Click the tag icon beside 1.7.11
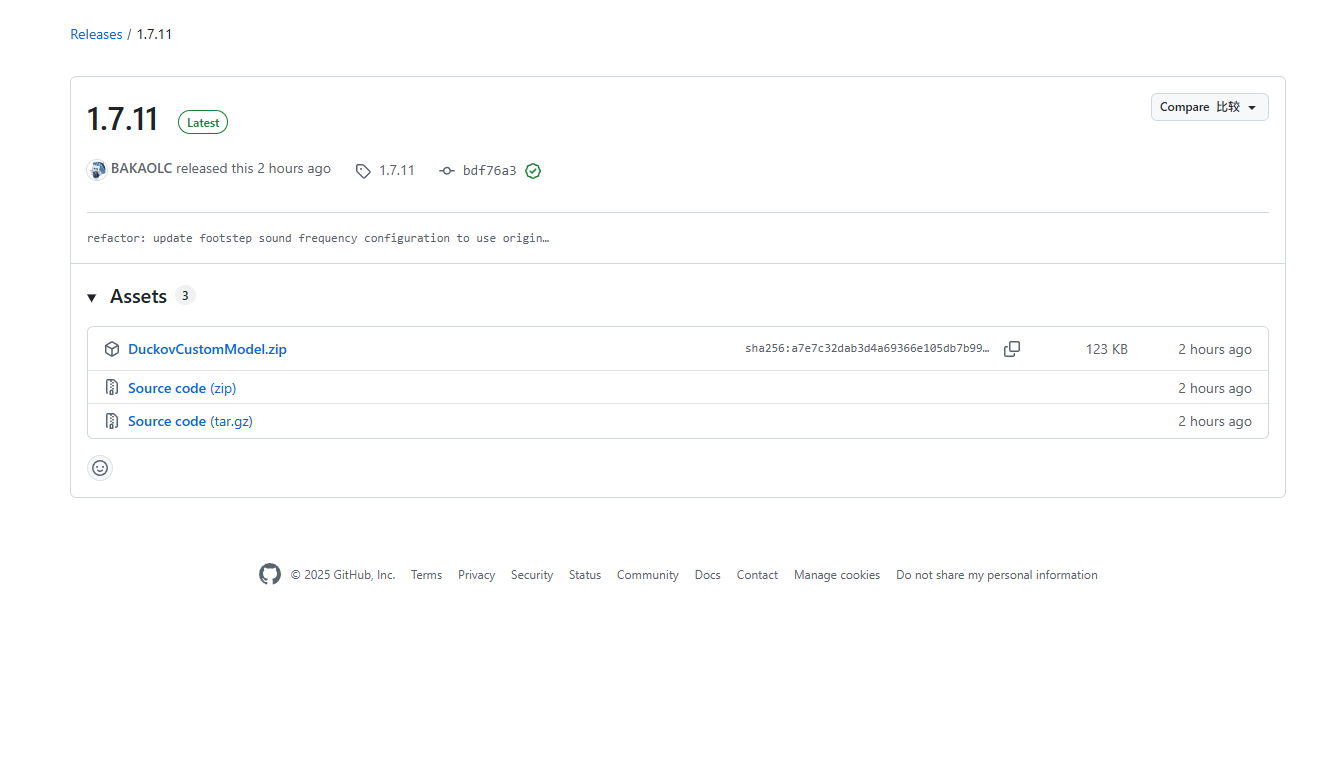 363,171
